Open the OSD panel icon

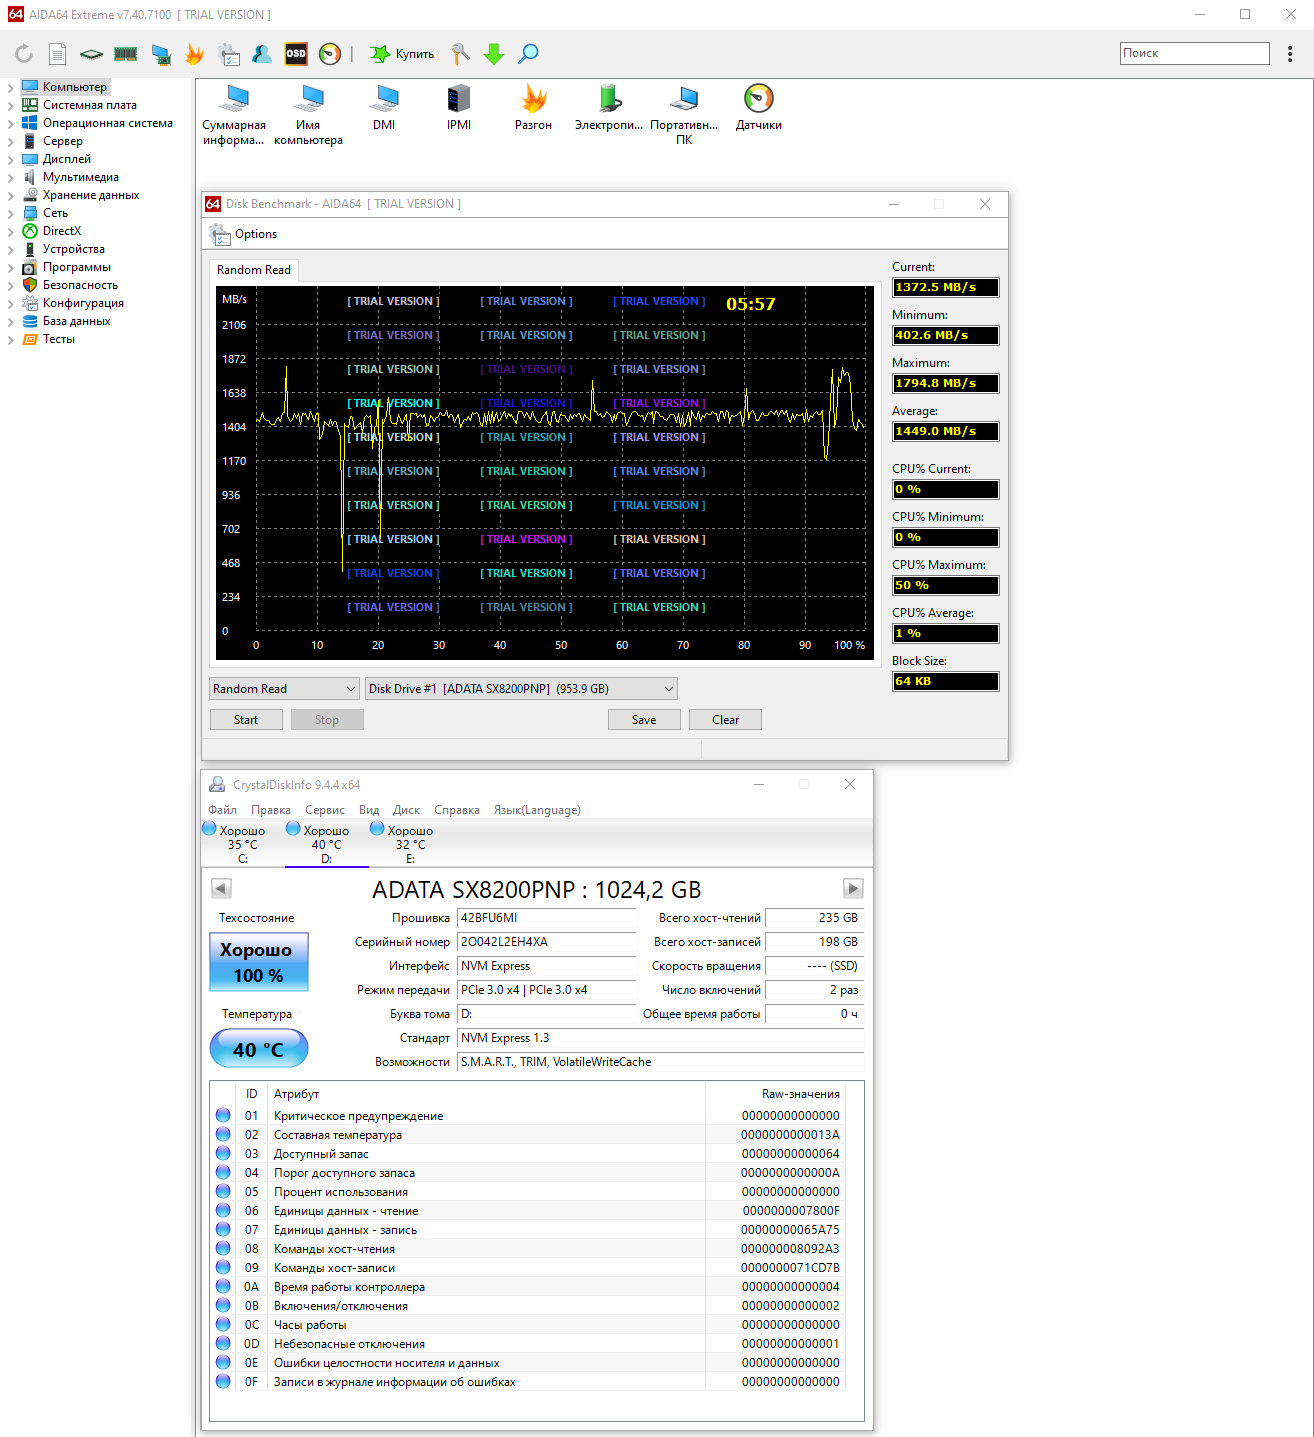point(296,54)
